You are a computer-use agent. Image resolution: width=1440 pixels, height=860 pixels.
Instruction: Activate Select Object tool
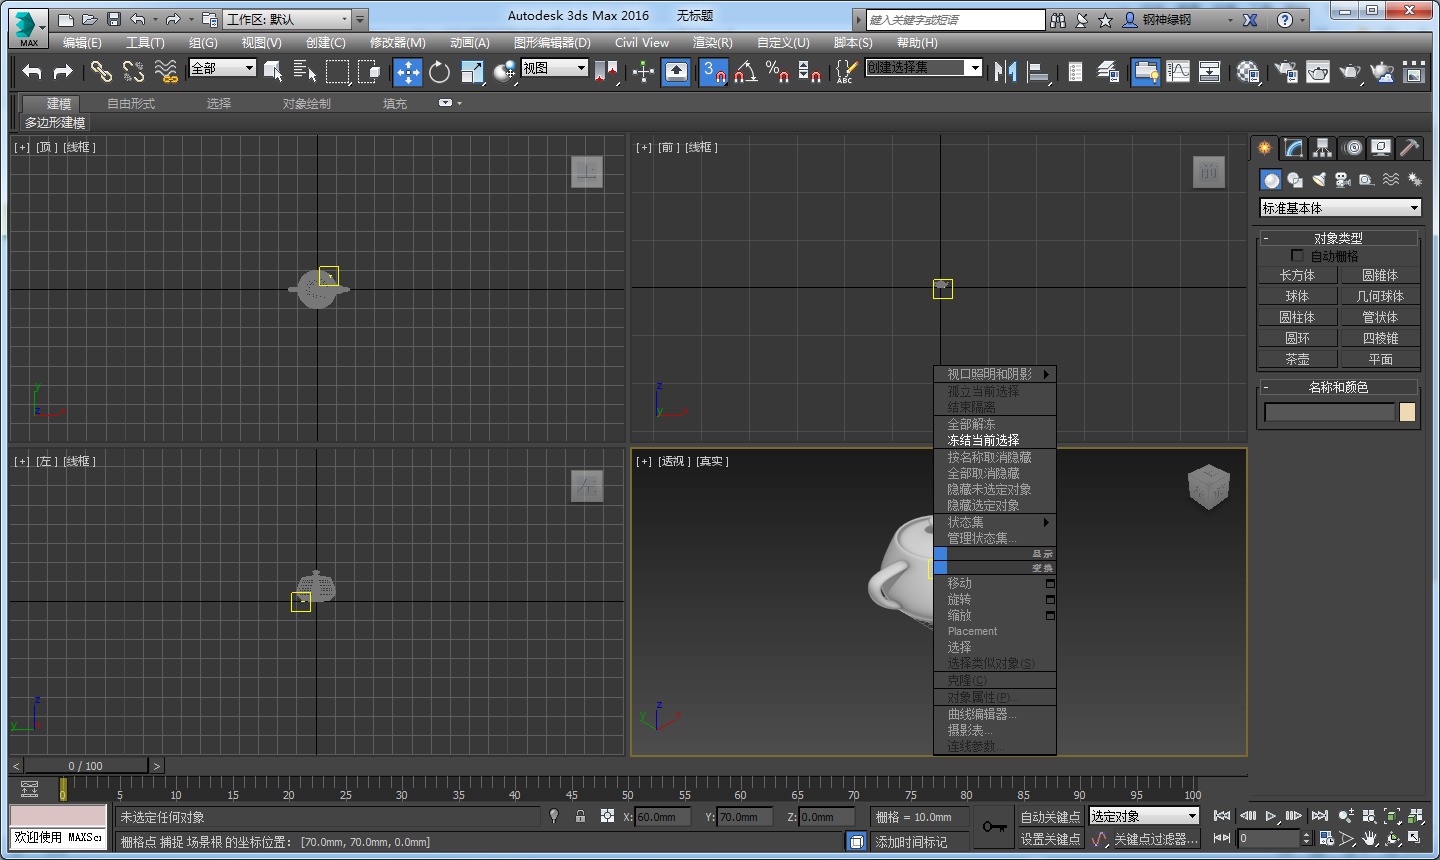(273, 71)
